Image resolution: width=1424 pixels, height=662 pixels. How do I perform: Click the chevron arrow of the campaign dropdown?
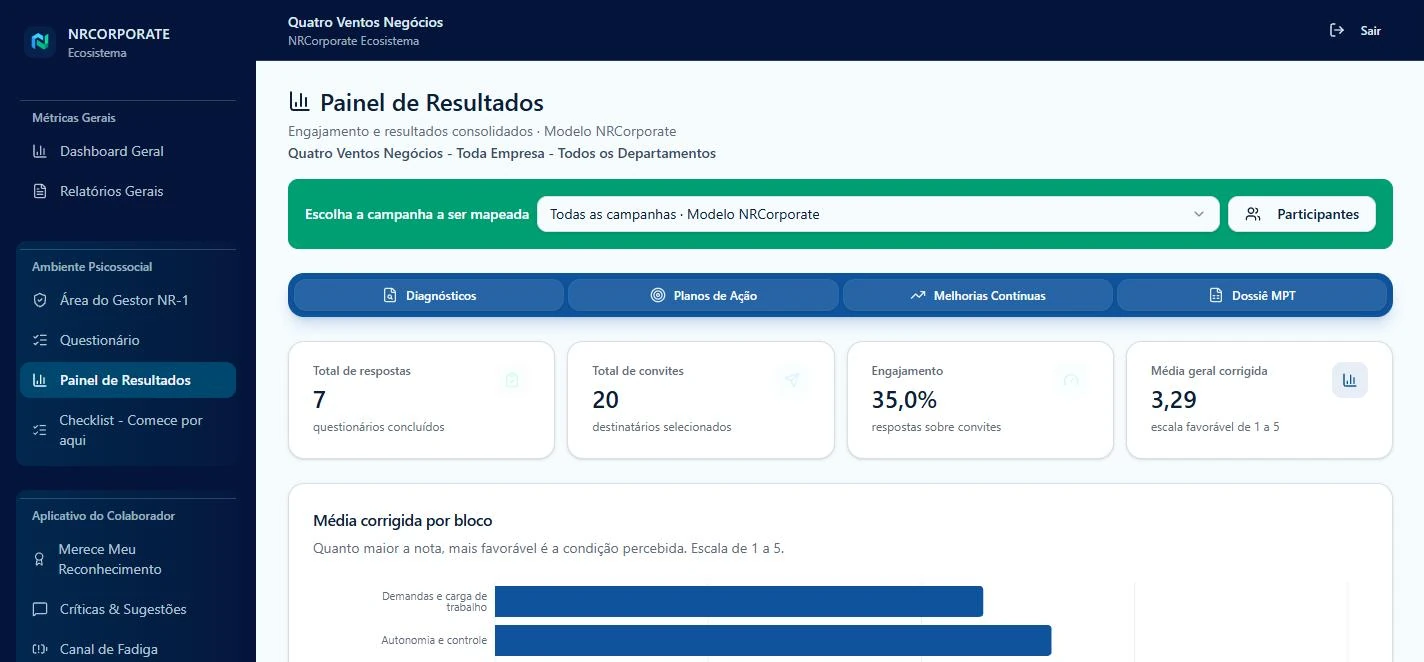(1199, 214)
